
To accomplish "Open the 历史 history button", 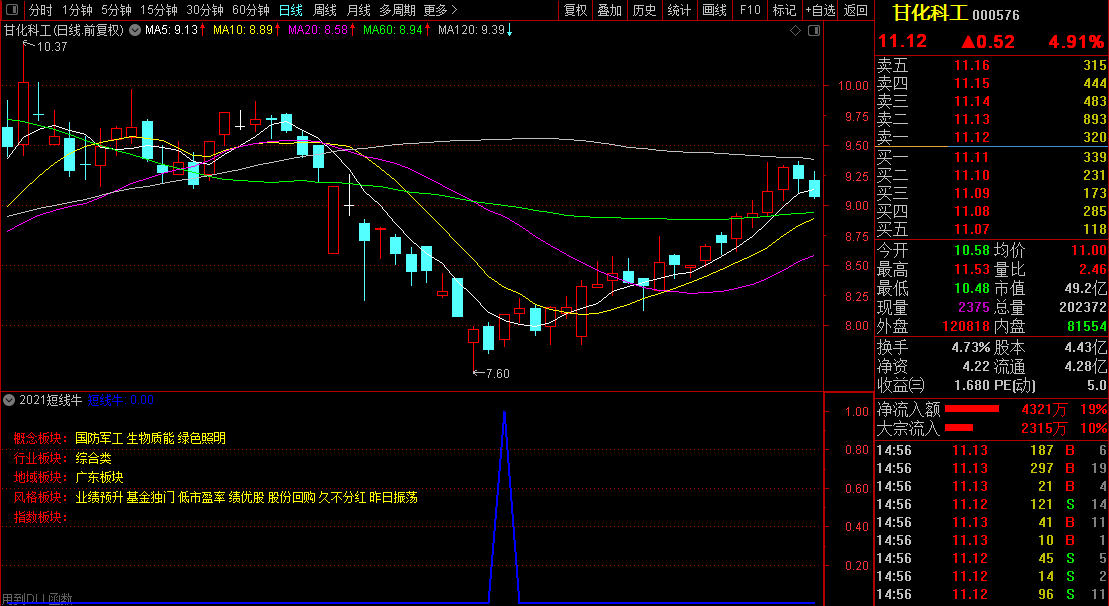I will pos(644,10).
